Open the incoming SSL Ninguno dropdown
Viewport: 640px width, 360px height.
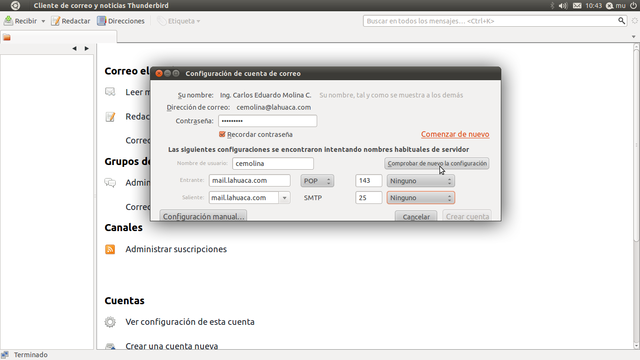click(x=420, y=180)
